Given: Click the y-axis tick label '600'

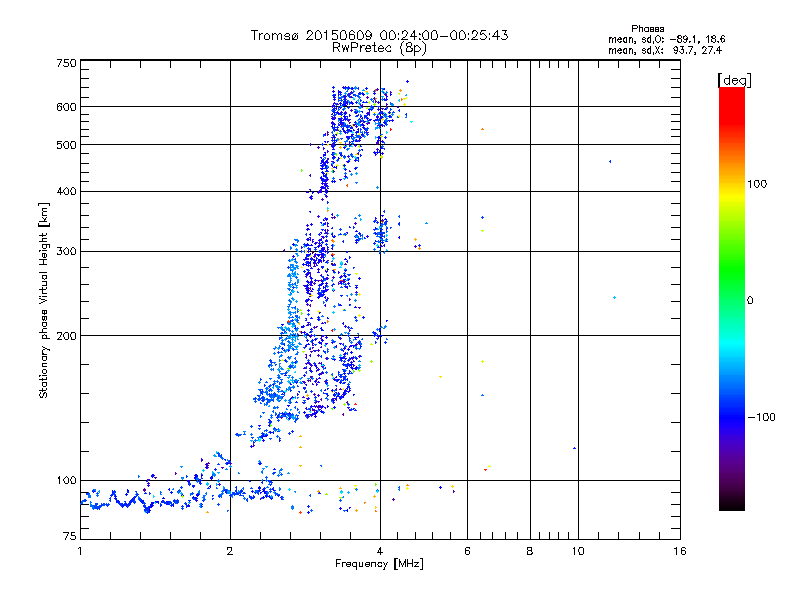Looking at the screenshot, I should pyautogui.click(x=66, y=107).
